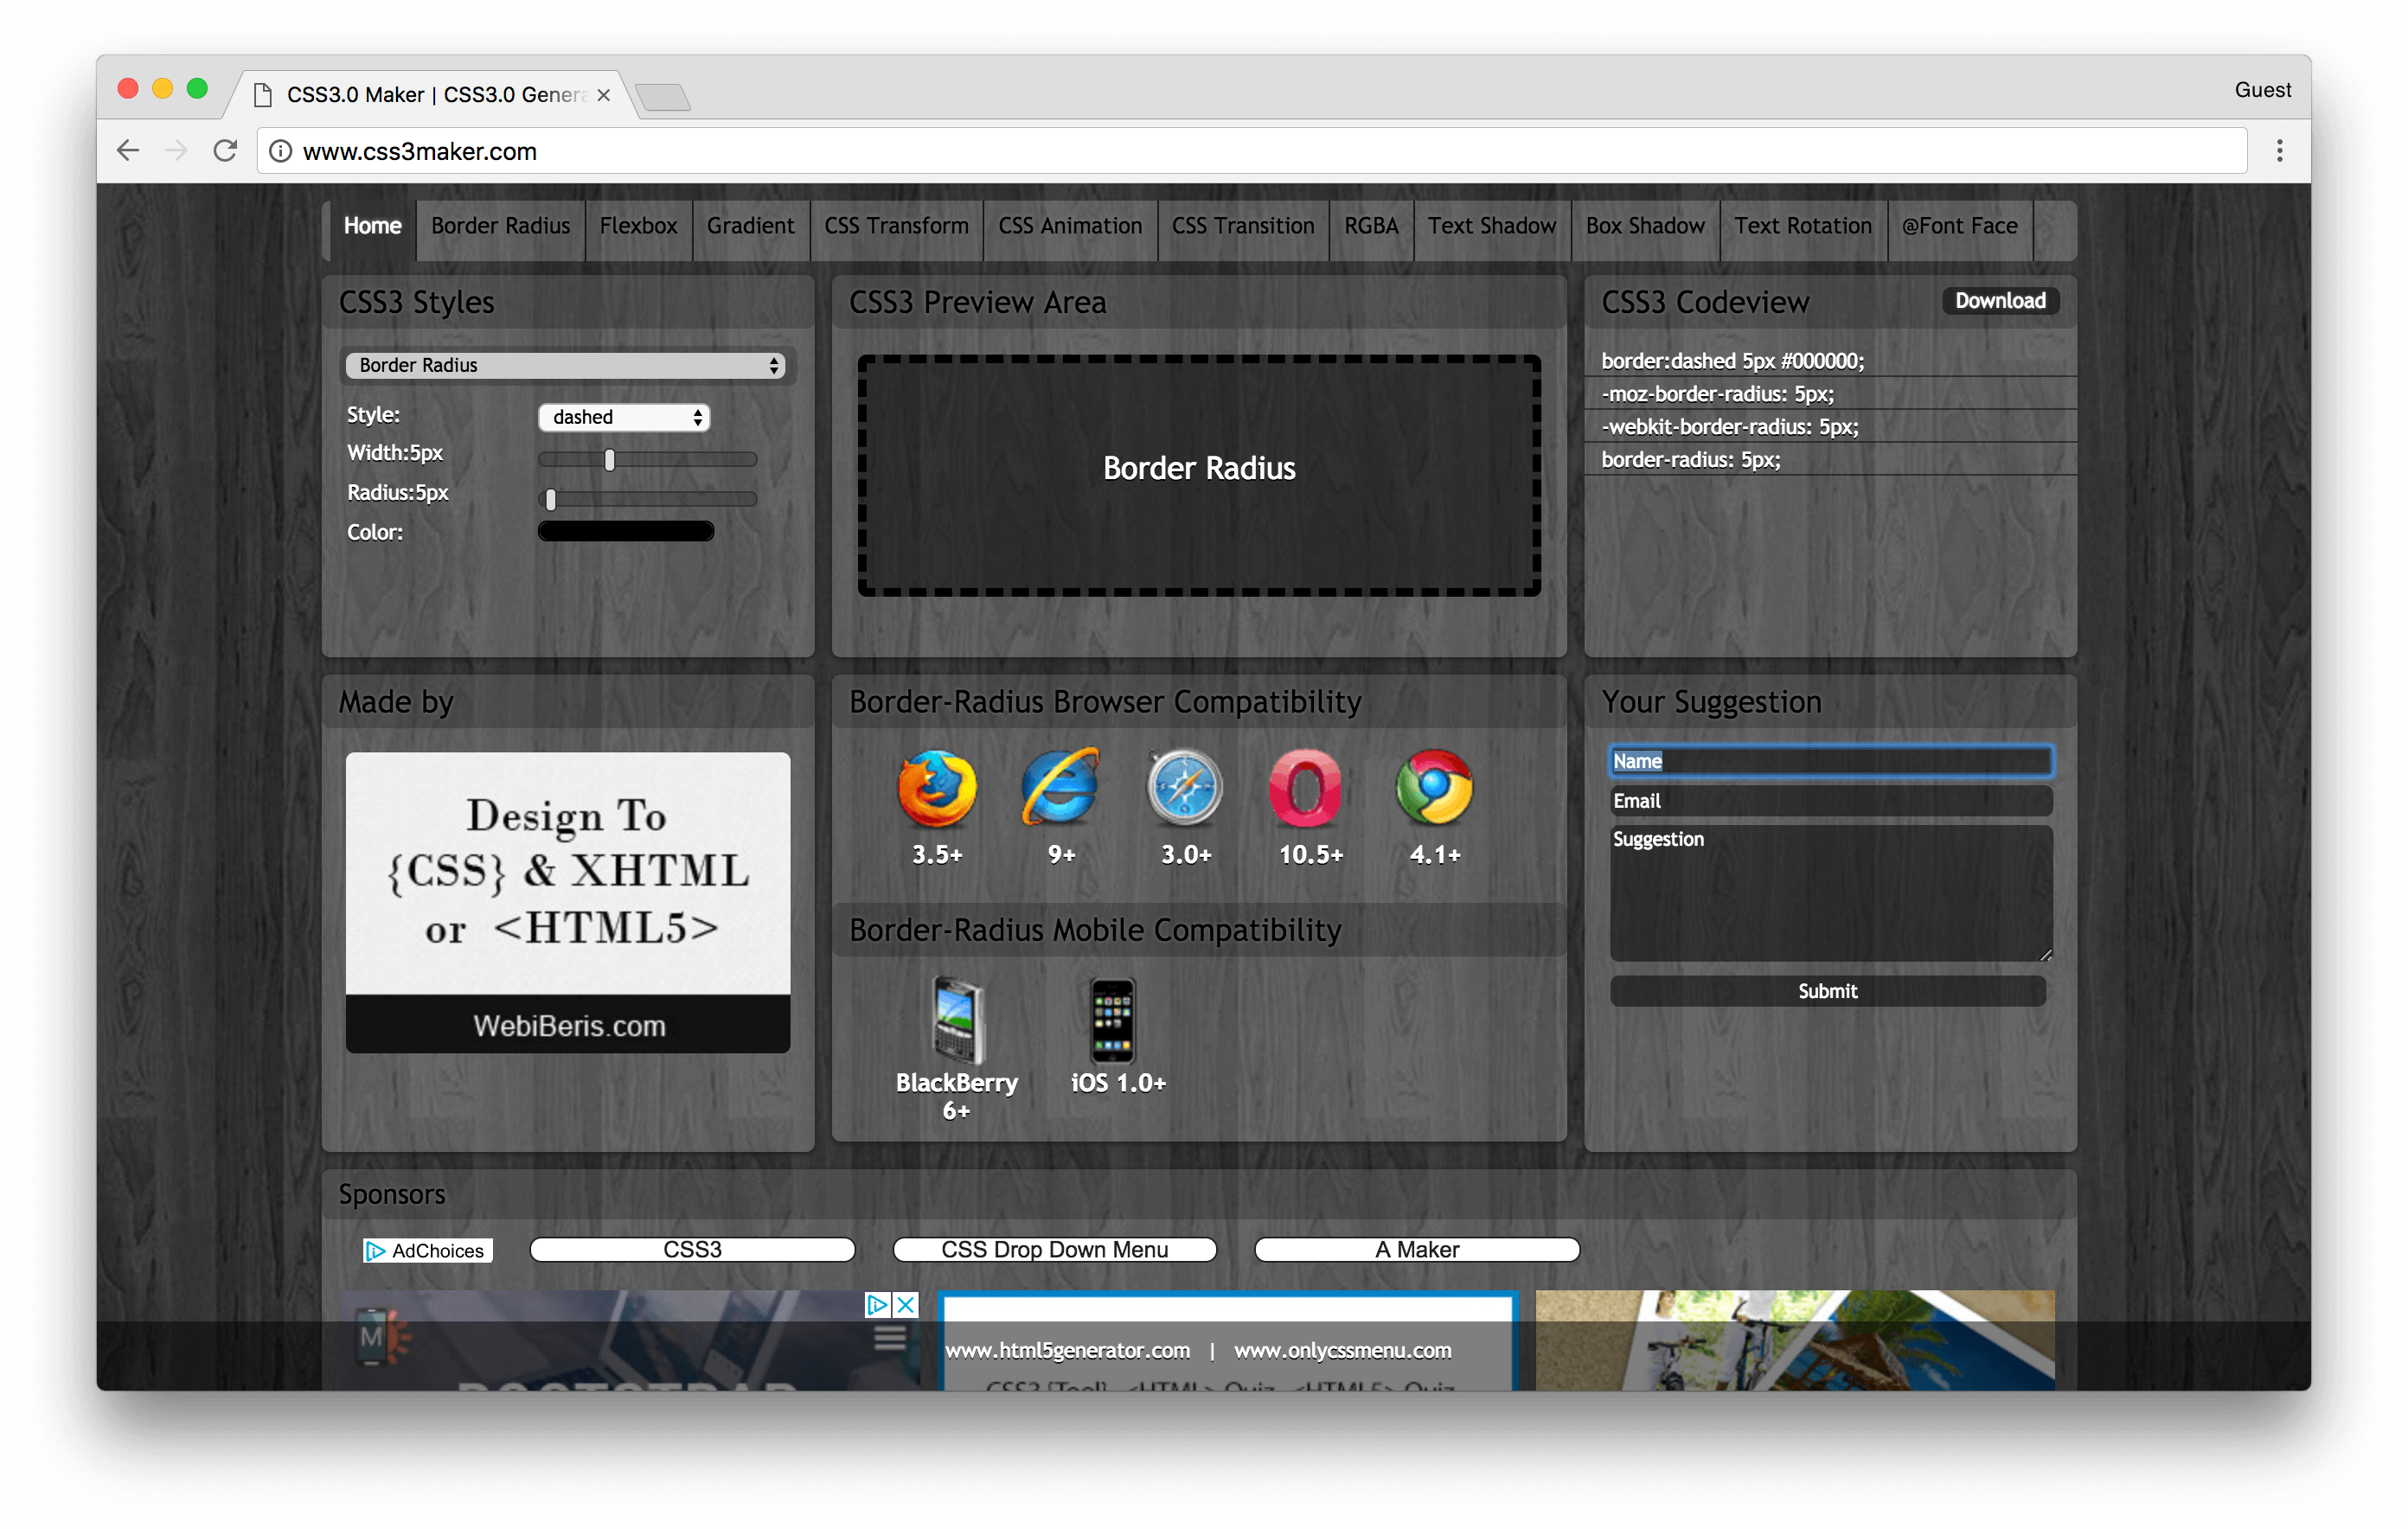Screen dimensions: 2408x1529
Task: Click the black Color swatch
Action: tap(626, 531)
